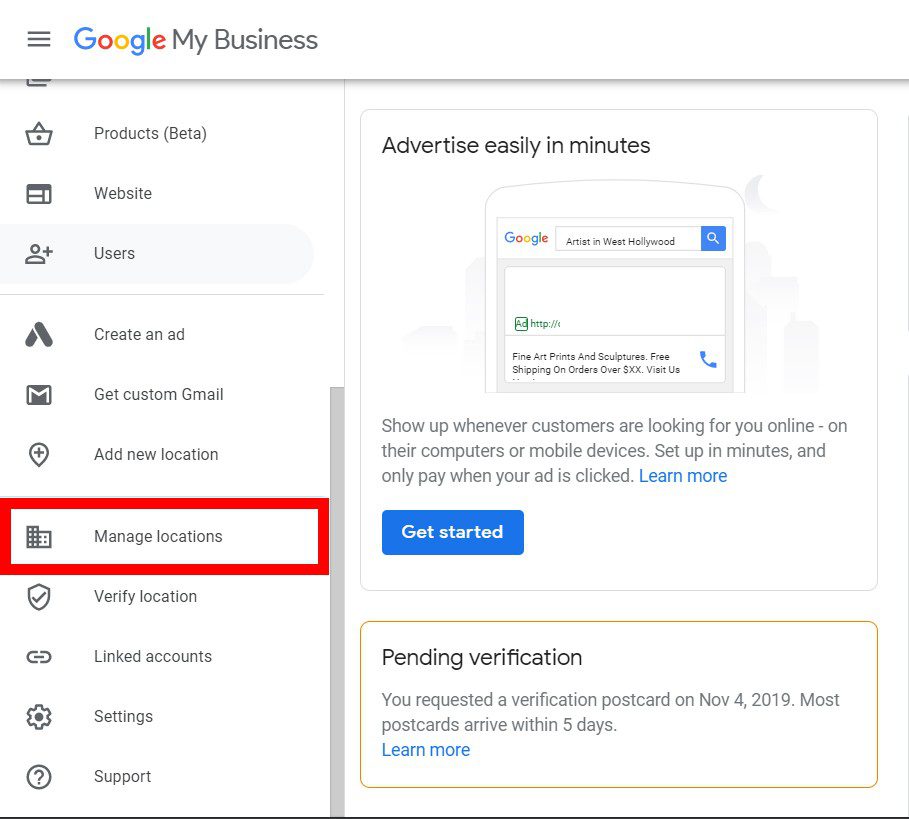Click the small Google logo in illustration
909x819 pixels.
(x=526, y=238)
